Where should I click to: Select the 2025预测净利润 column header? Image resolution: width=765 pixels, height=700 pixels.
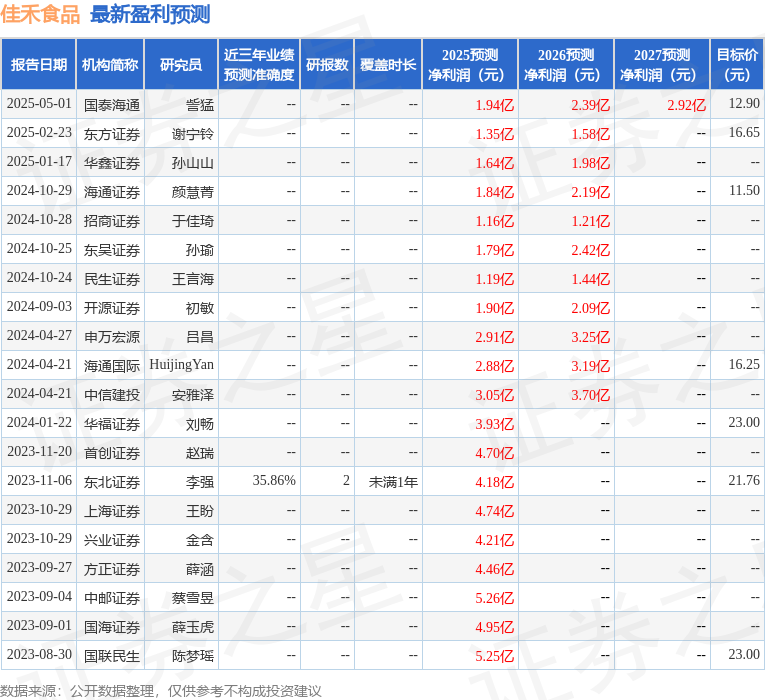[470, 64]
